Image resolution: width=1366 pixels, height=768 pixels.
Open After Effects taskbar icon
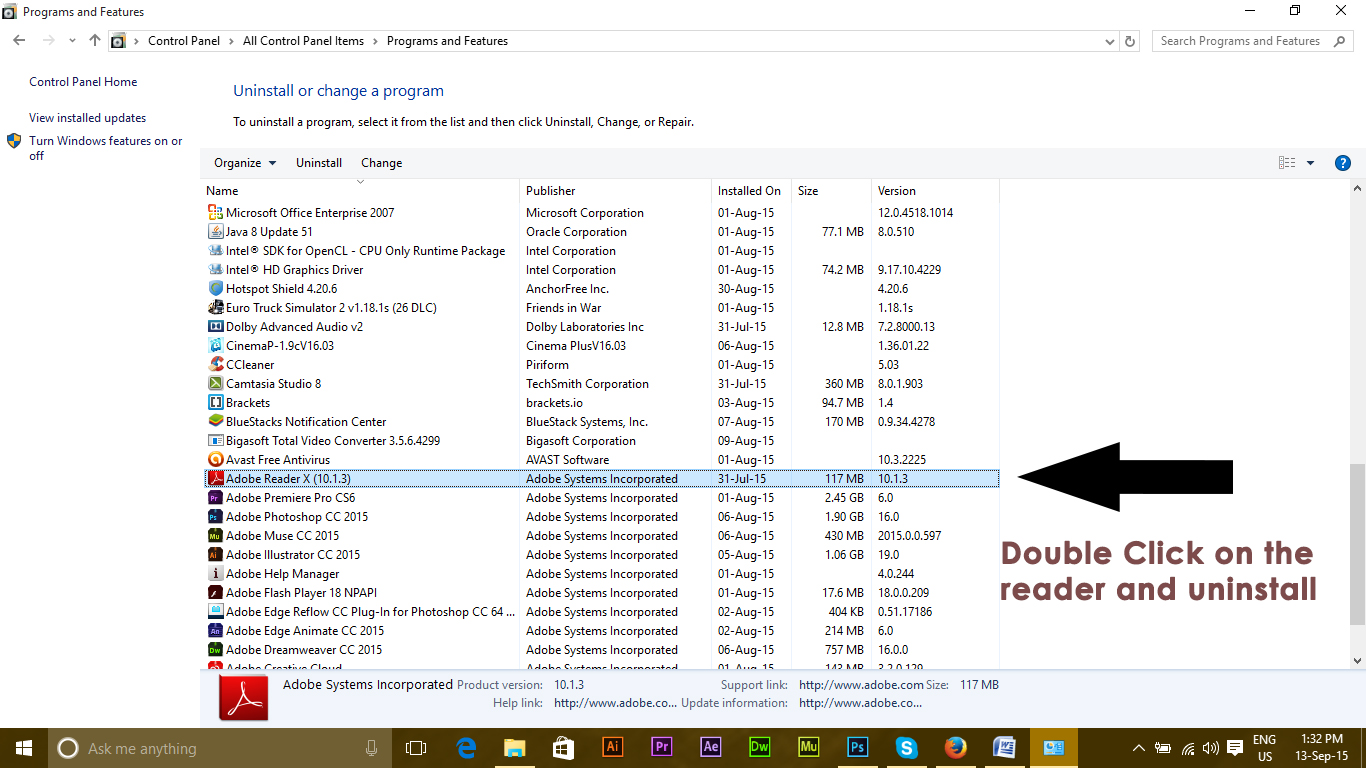[710, 747]
